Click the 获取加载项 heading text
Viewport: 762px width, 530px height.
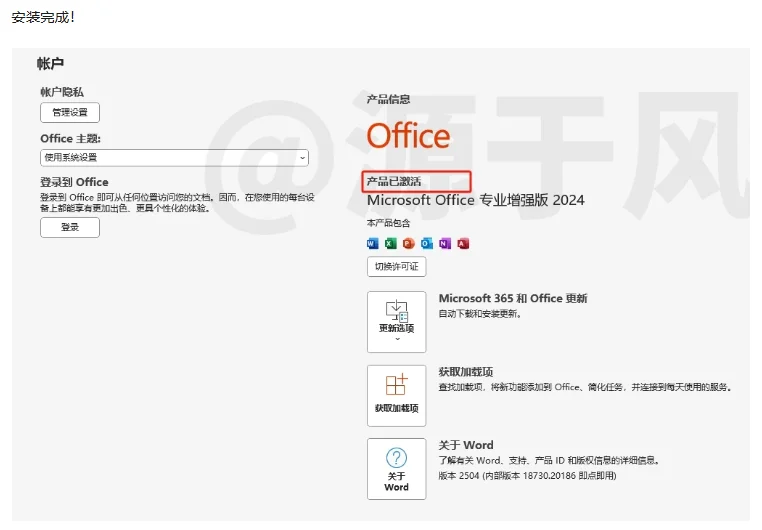coord(466,372)
